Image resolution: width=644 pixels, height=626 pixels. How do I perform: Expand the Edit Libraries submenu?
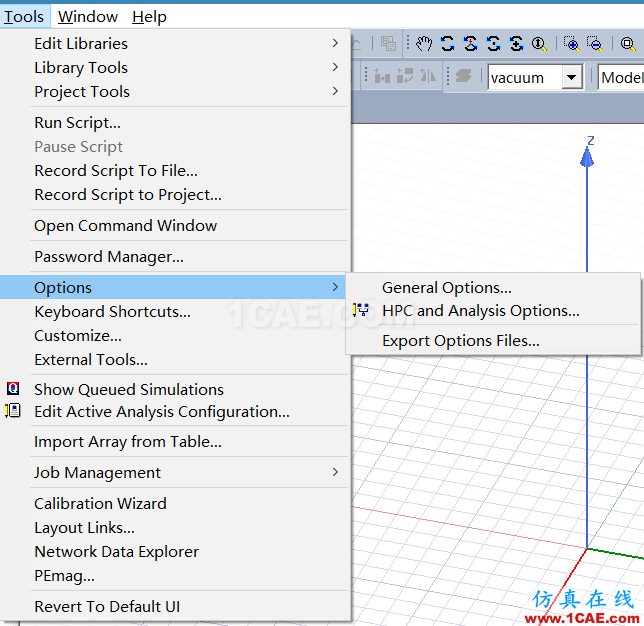pyautogui.click(x=335, y=43)
